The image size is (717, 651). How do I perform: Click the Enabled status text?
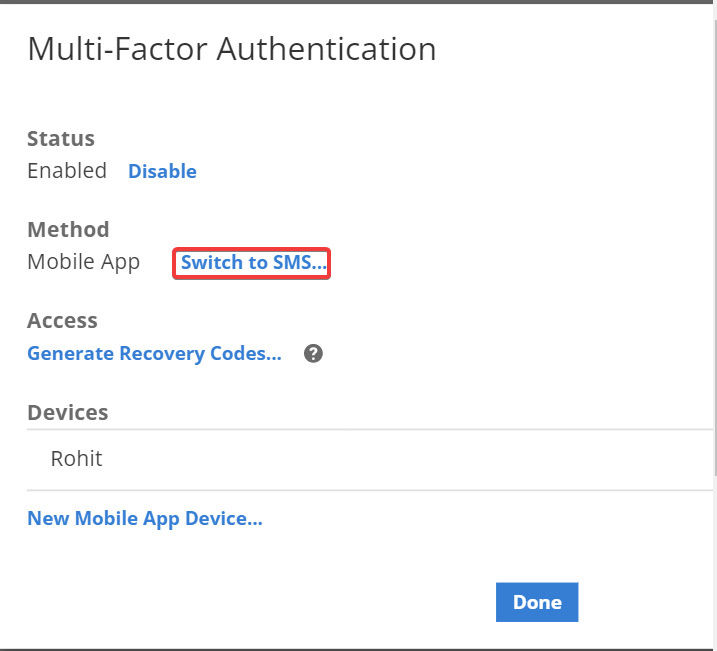(67, 171)
